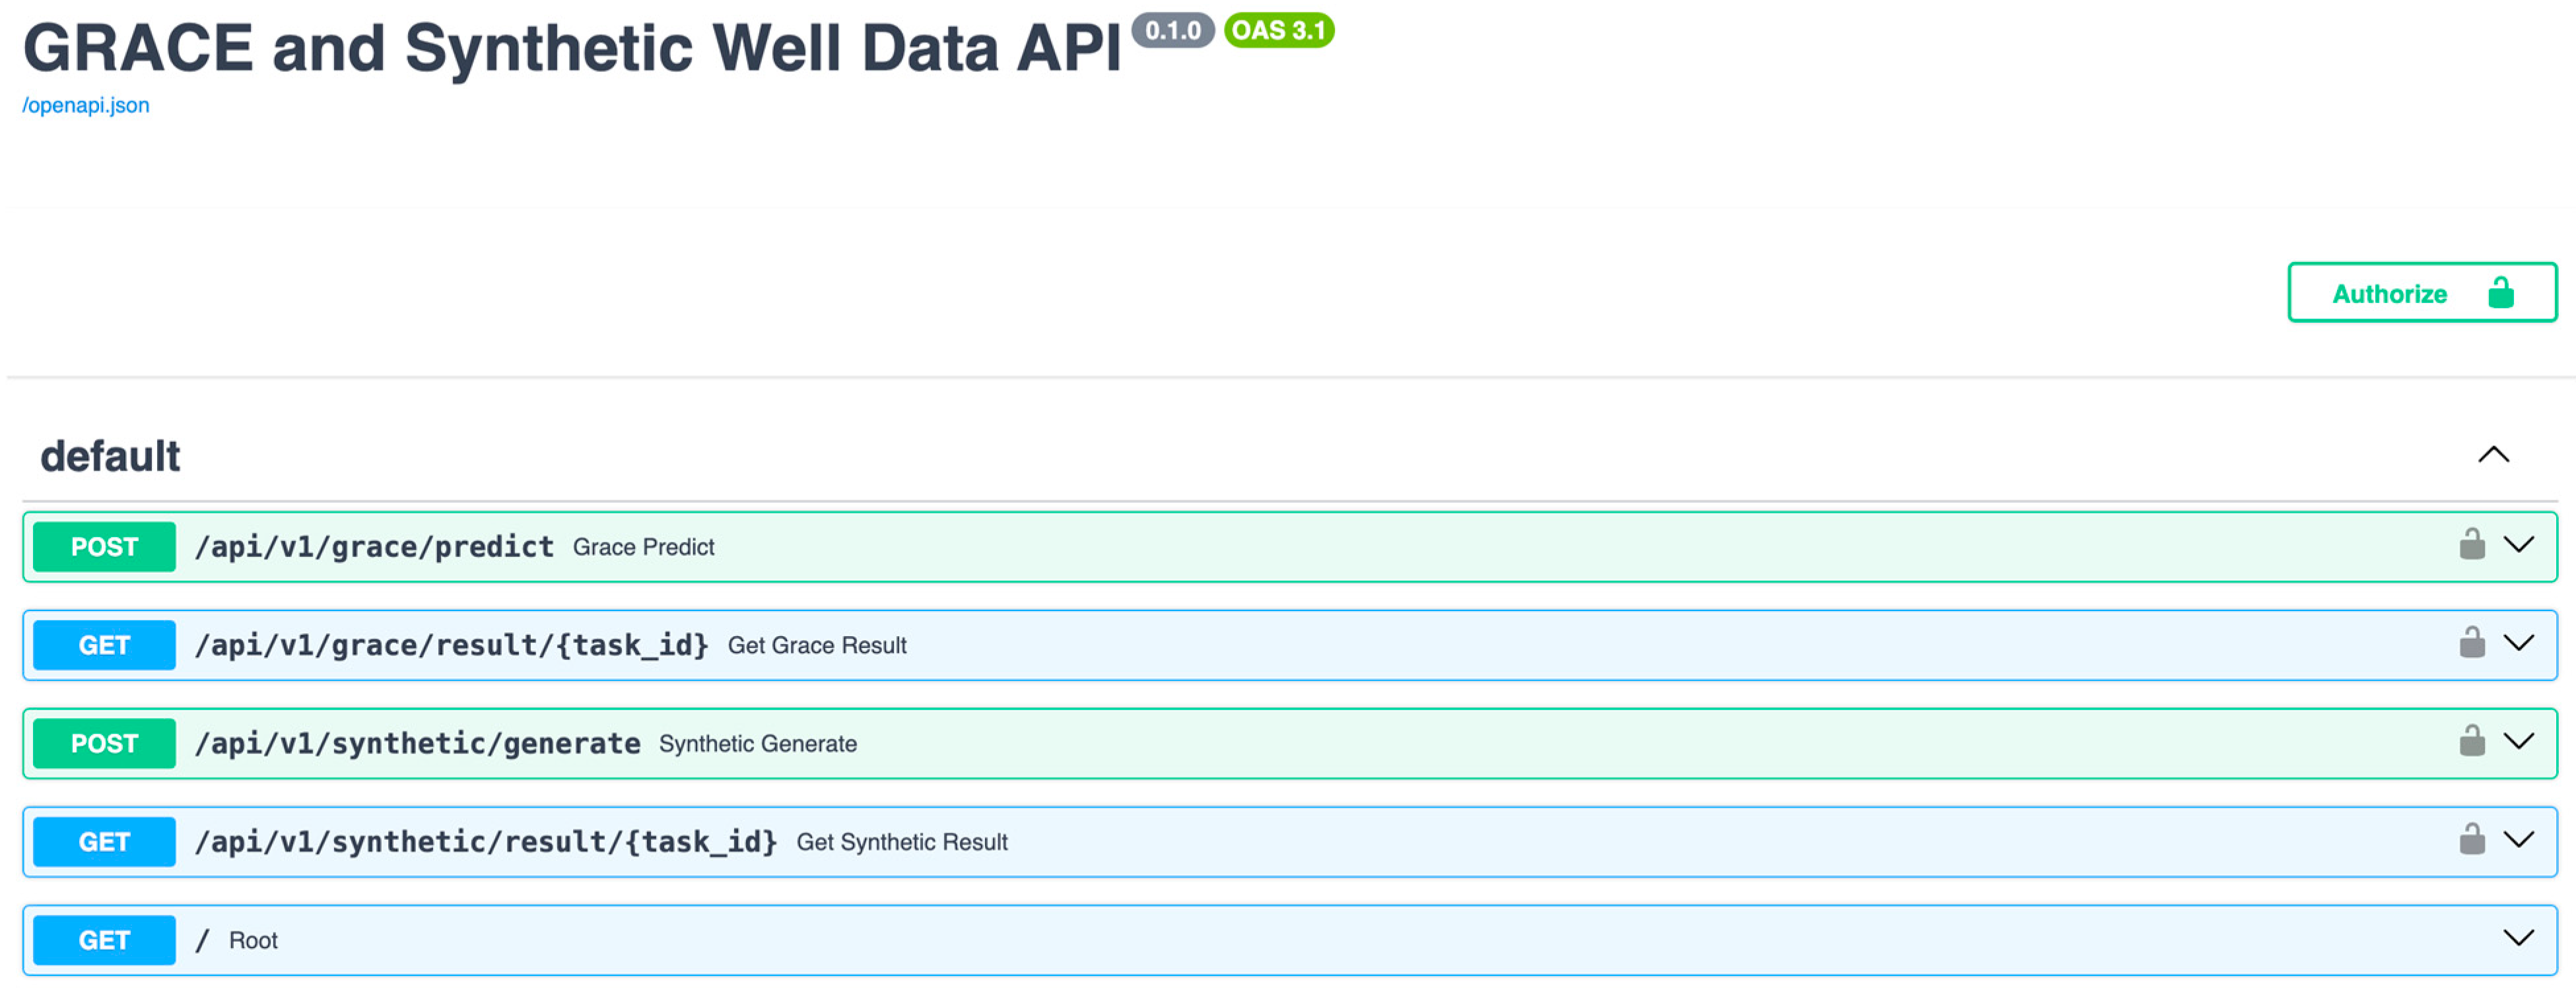Image resolution: width=2576 pixels, height=1001 pixels.
Task: Expand the POST /api/v1/grace/predict chevron
Action: pyautogui.click(x=2518, y=545)
